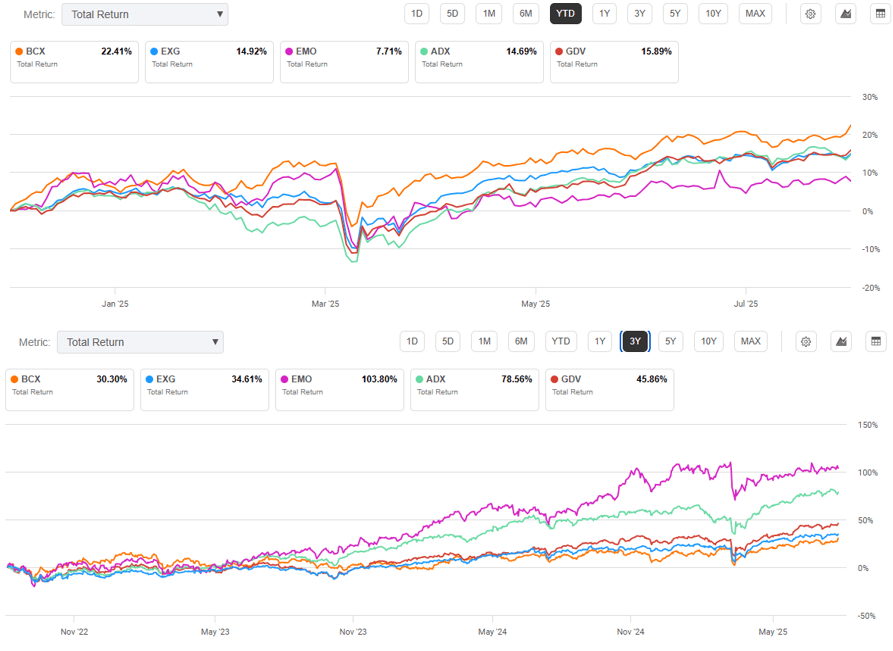Image resolution: width=893 pixels, height=651 pixels.
Task: Open the top Metric dropdown
Action: point(144,14)
